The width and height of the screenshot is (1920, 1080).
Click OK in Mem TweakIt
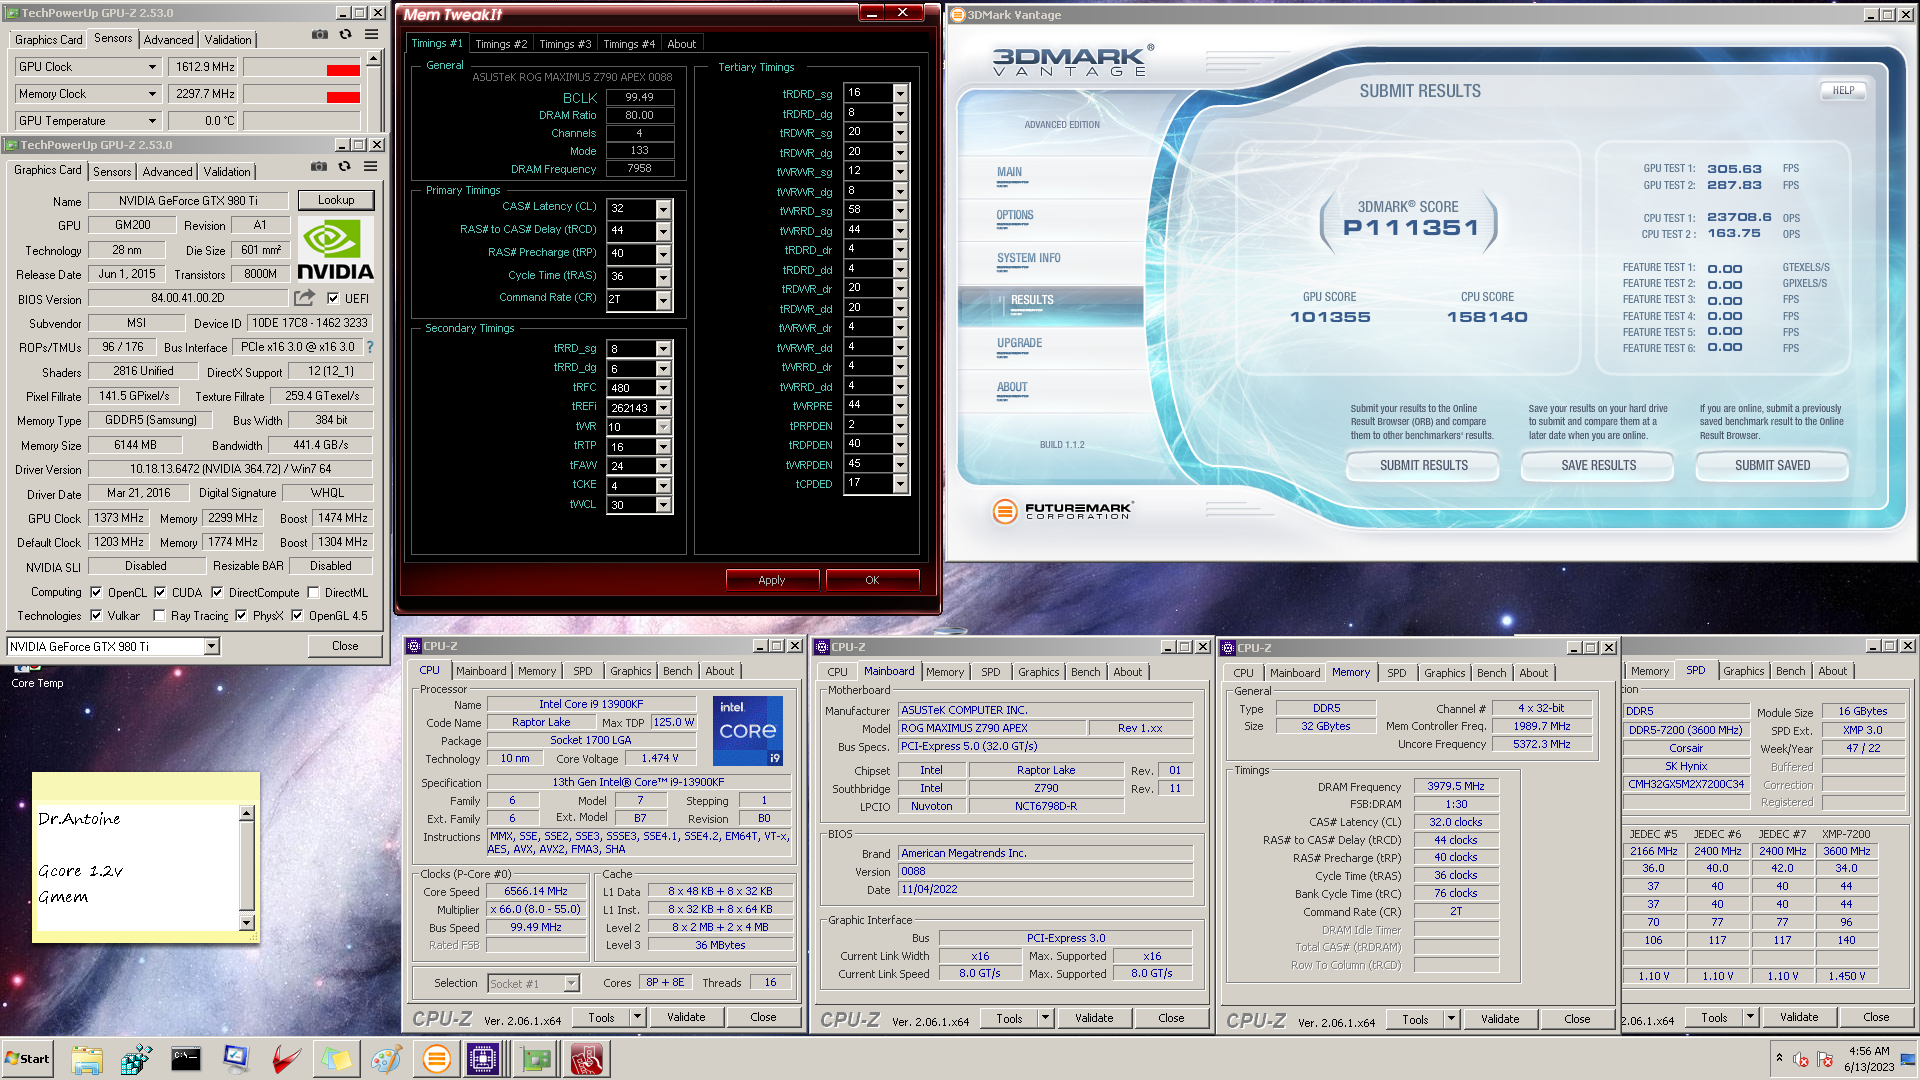[872, 580]
